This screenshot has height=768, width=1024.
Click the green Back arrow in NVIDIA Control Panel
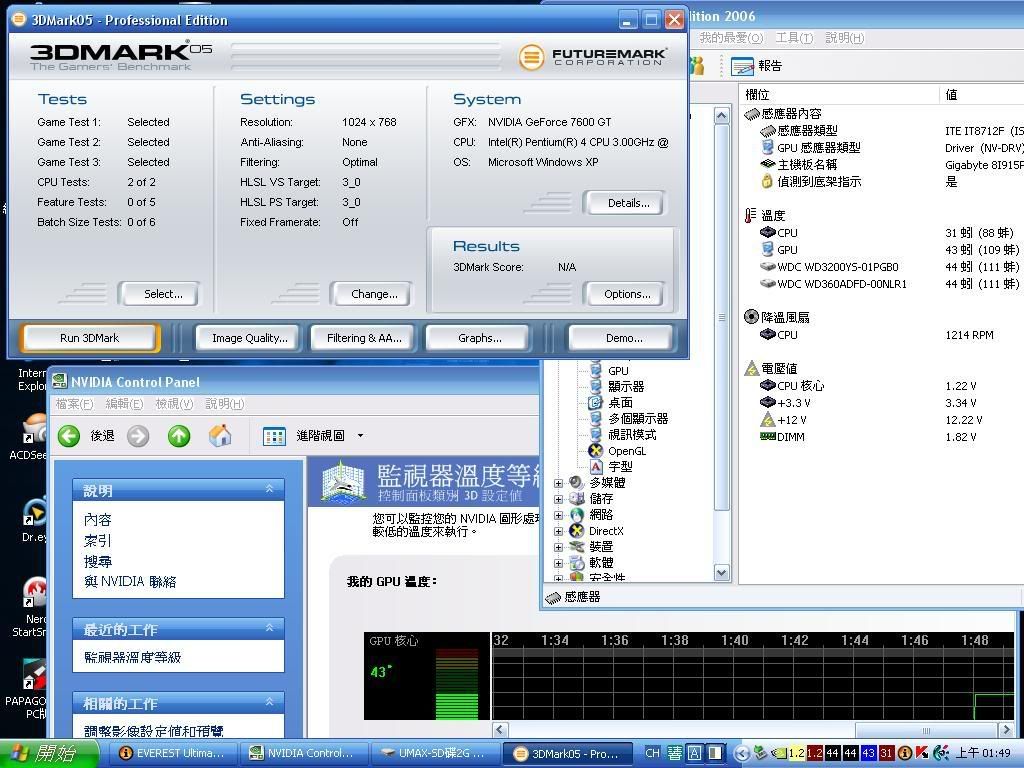69,435
